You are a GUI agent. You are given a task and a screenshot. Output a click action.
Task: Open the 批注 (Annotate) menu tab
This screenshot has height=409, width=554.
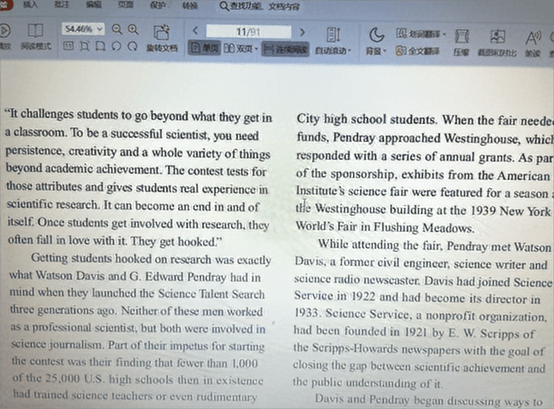pyautogui.click(x=61, y=5)
